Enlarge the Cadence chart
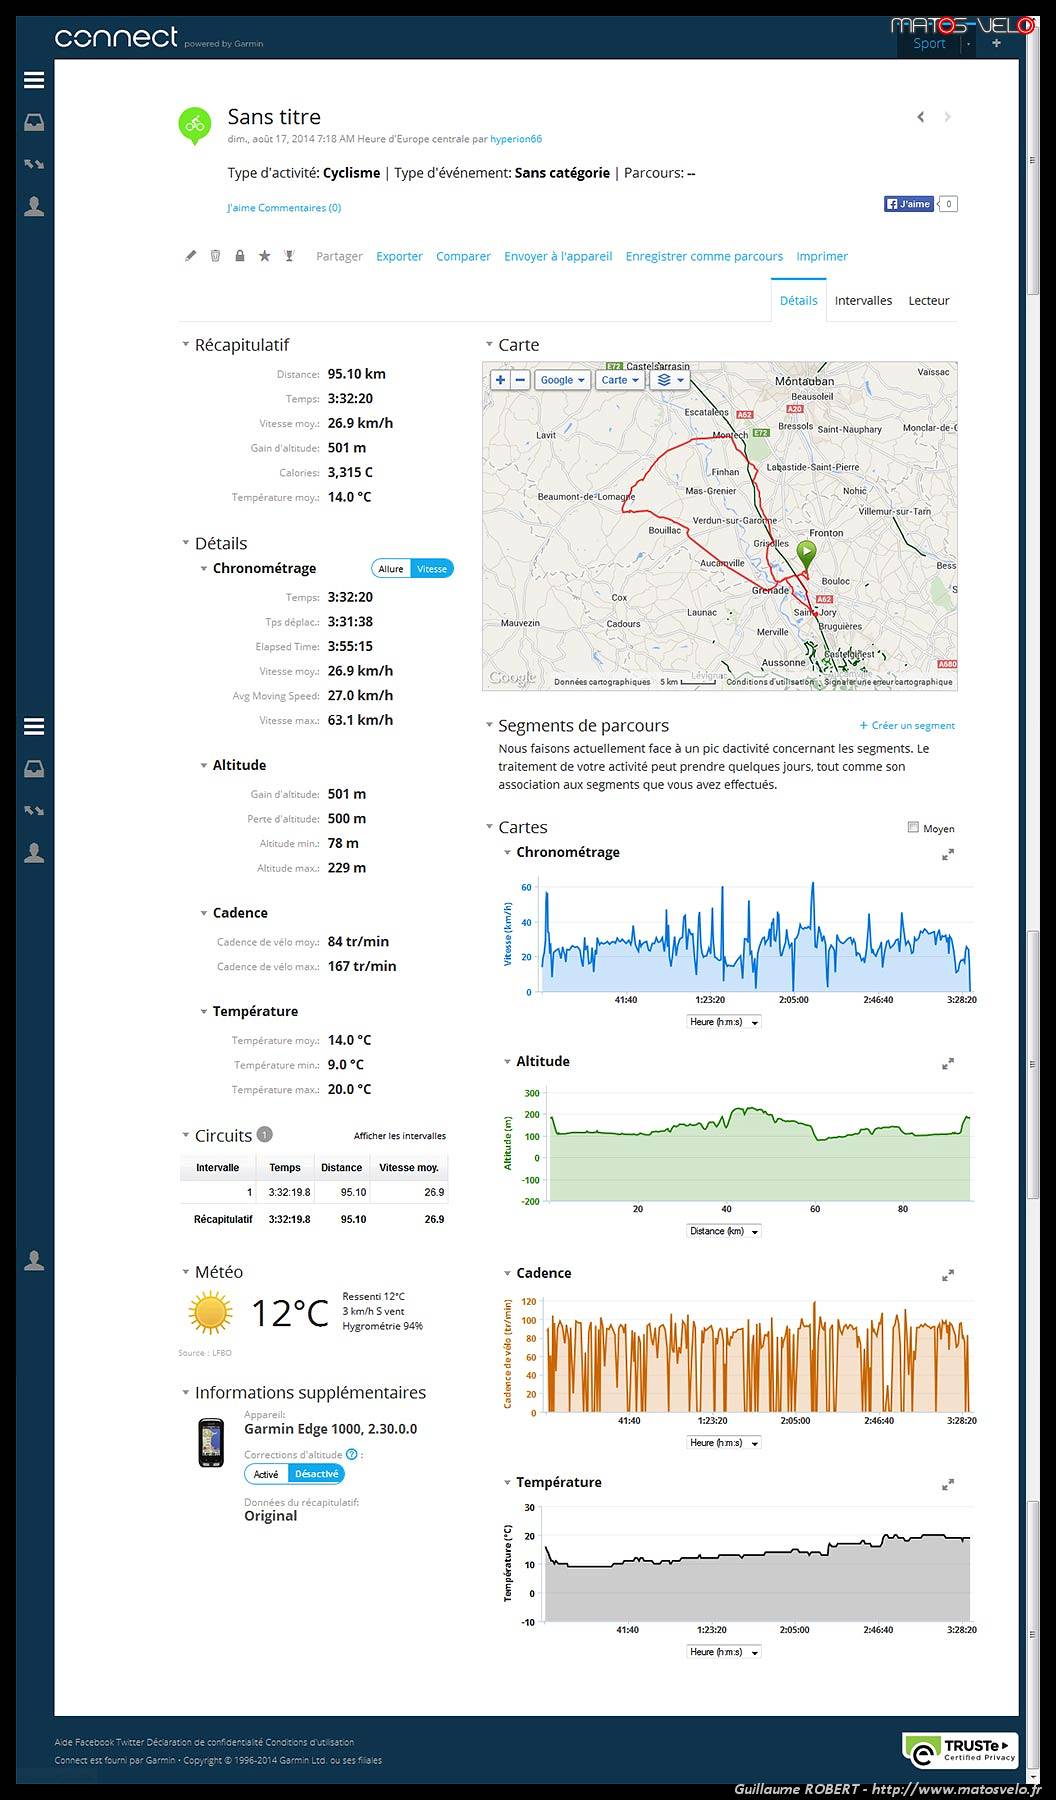The width and height of the screenshot is (1056, 1800). tap(948, 1275)
